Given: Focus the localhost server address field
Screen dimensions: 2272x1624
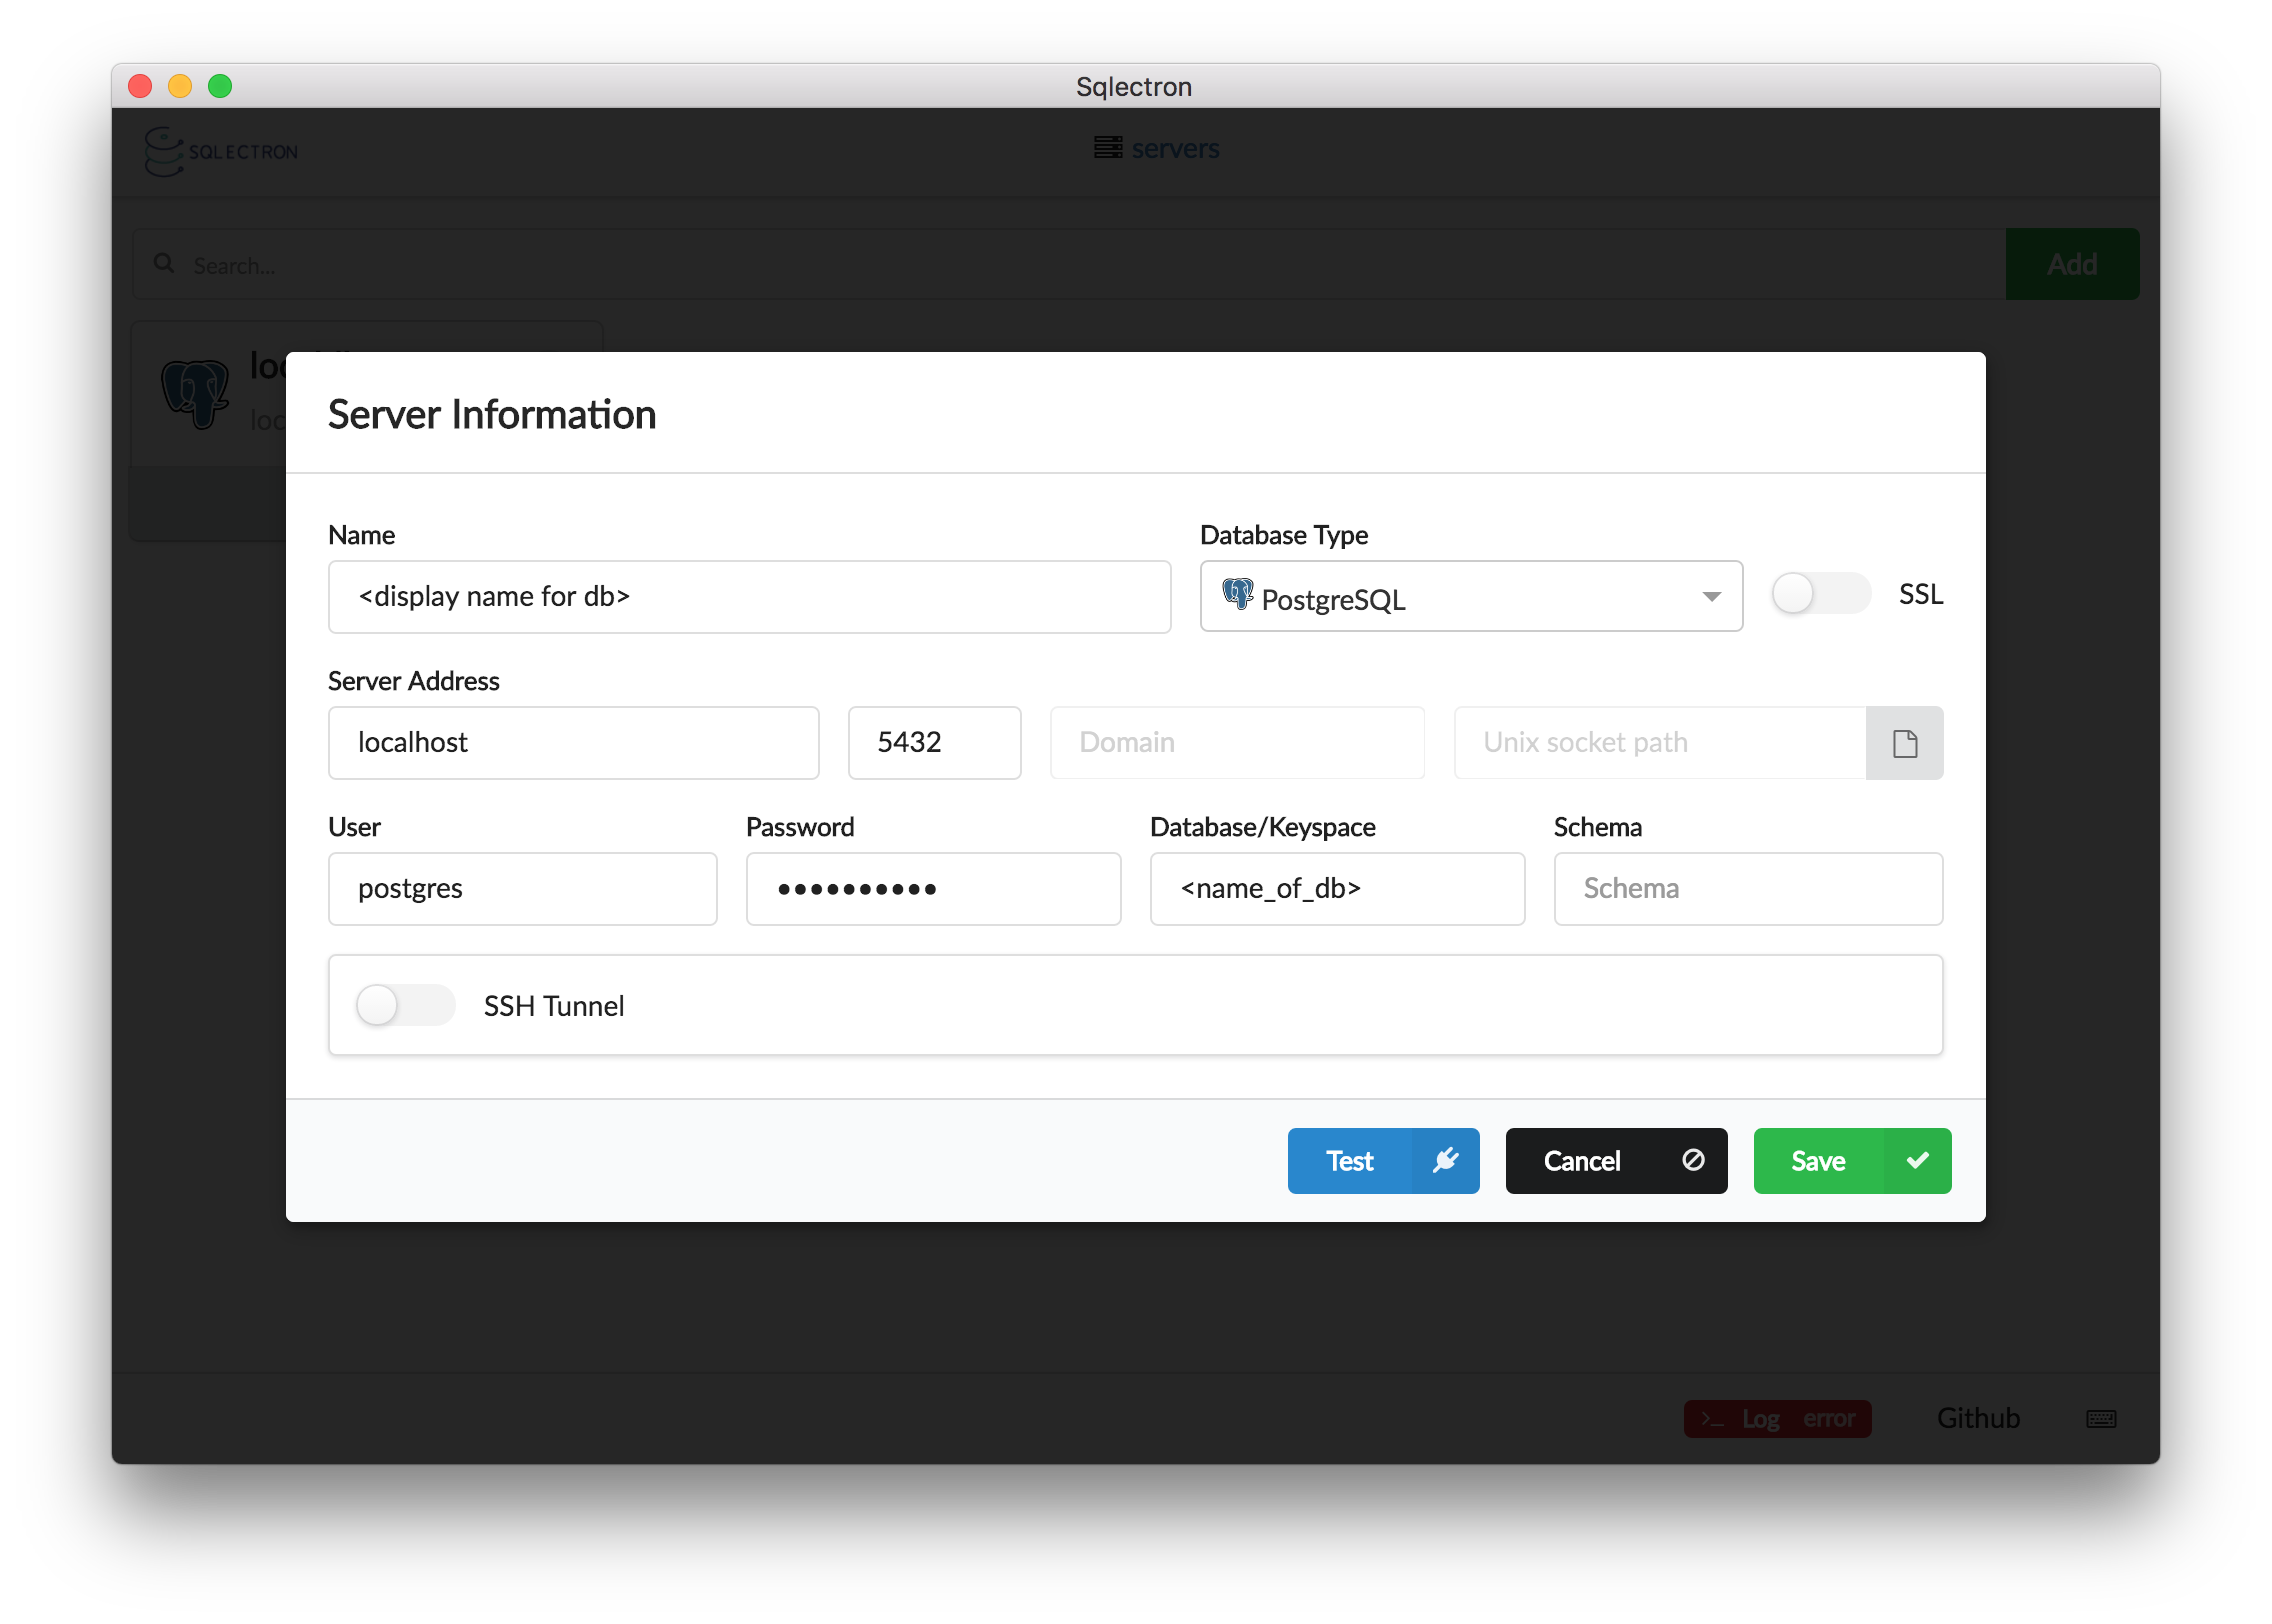Looking at the screenshot, I should 573,743.
